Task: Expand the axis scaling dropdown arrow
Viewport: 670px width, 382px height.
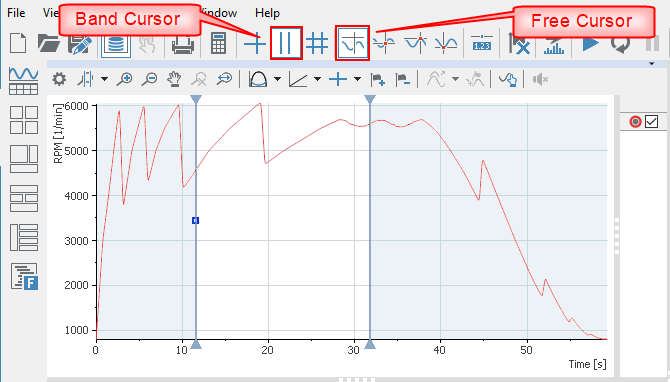Action: [317, 79]
